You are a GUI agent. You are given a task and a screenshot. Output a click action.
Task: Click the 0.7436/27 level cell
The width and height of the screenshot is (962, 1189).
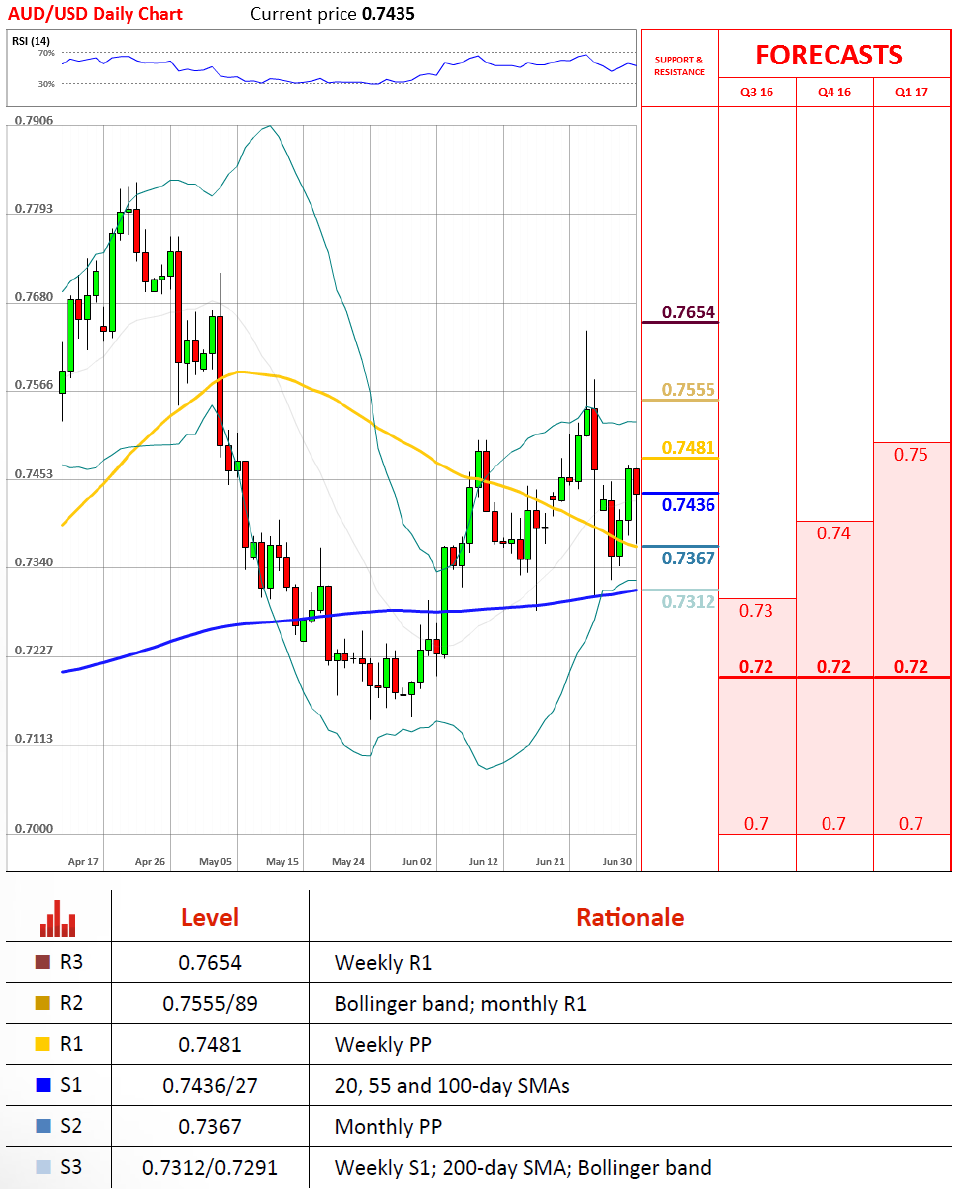point(210,1086)
